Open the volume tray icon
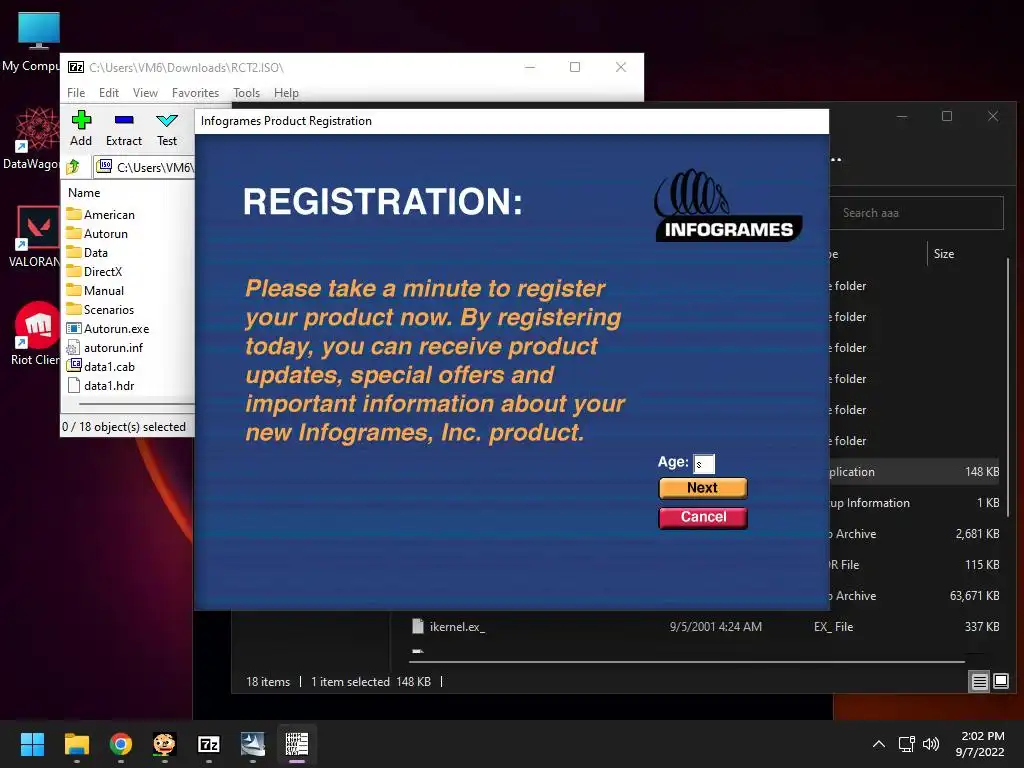 [931, 744]
